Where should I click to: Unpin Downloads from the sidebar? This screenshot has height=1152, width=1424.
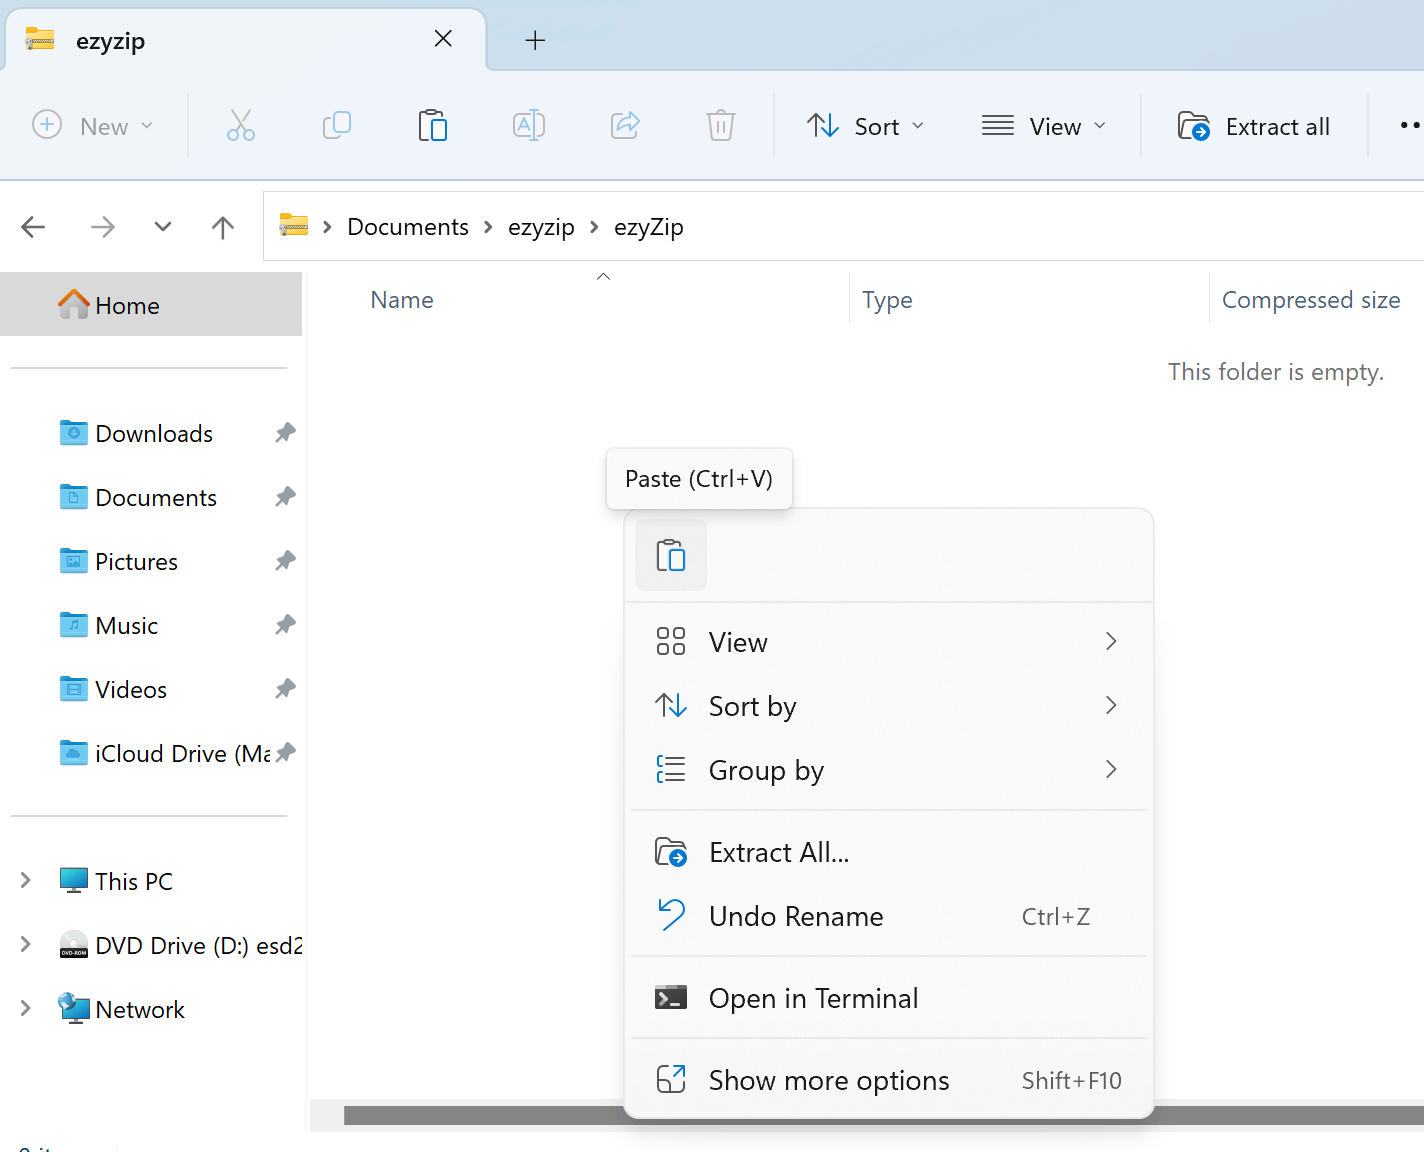tap(285, 432)
